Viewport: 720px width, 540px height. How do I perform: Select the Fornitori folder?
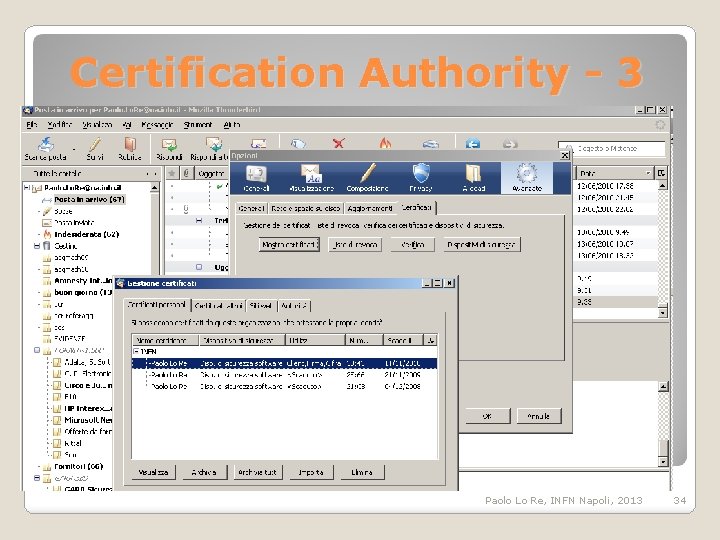(79, 467)
